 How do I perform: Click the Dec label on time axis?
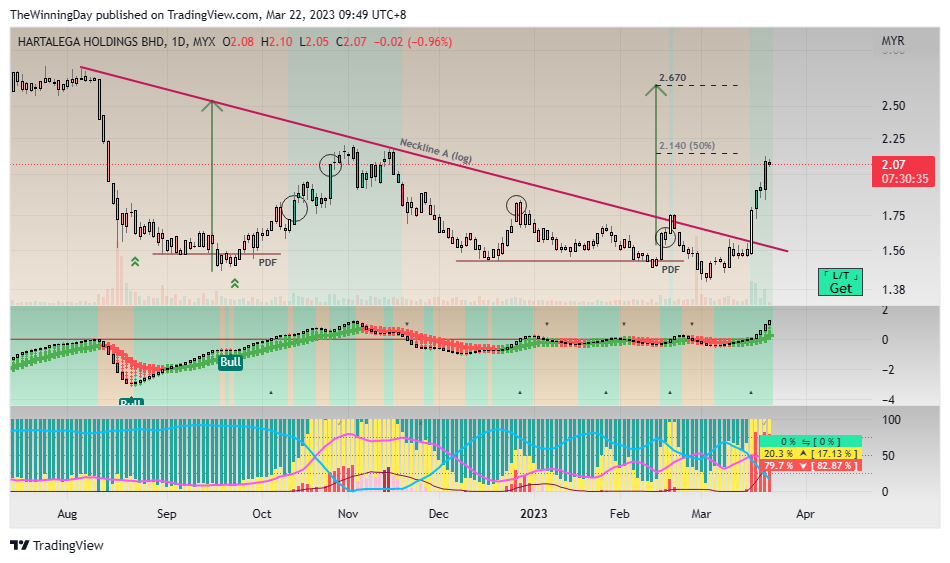point(438,514)
